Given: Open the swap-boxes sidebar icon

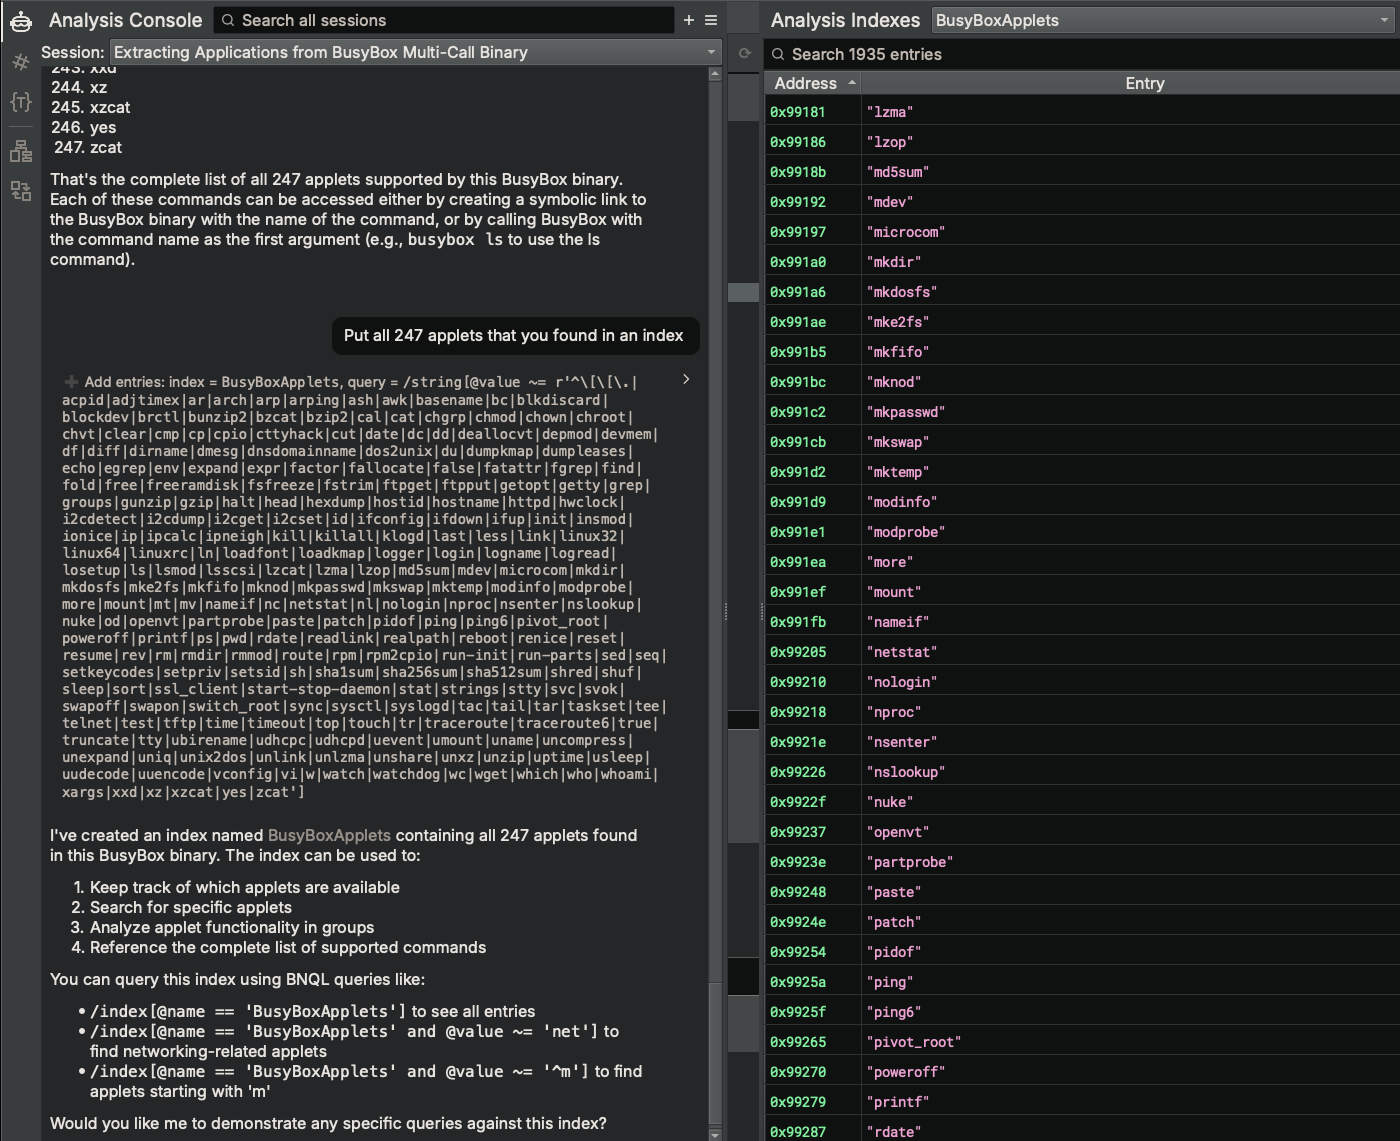Looking at the screenshot, I should click(x=21, y=191).
